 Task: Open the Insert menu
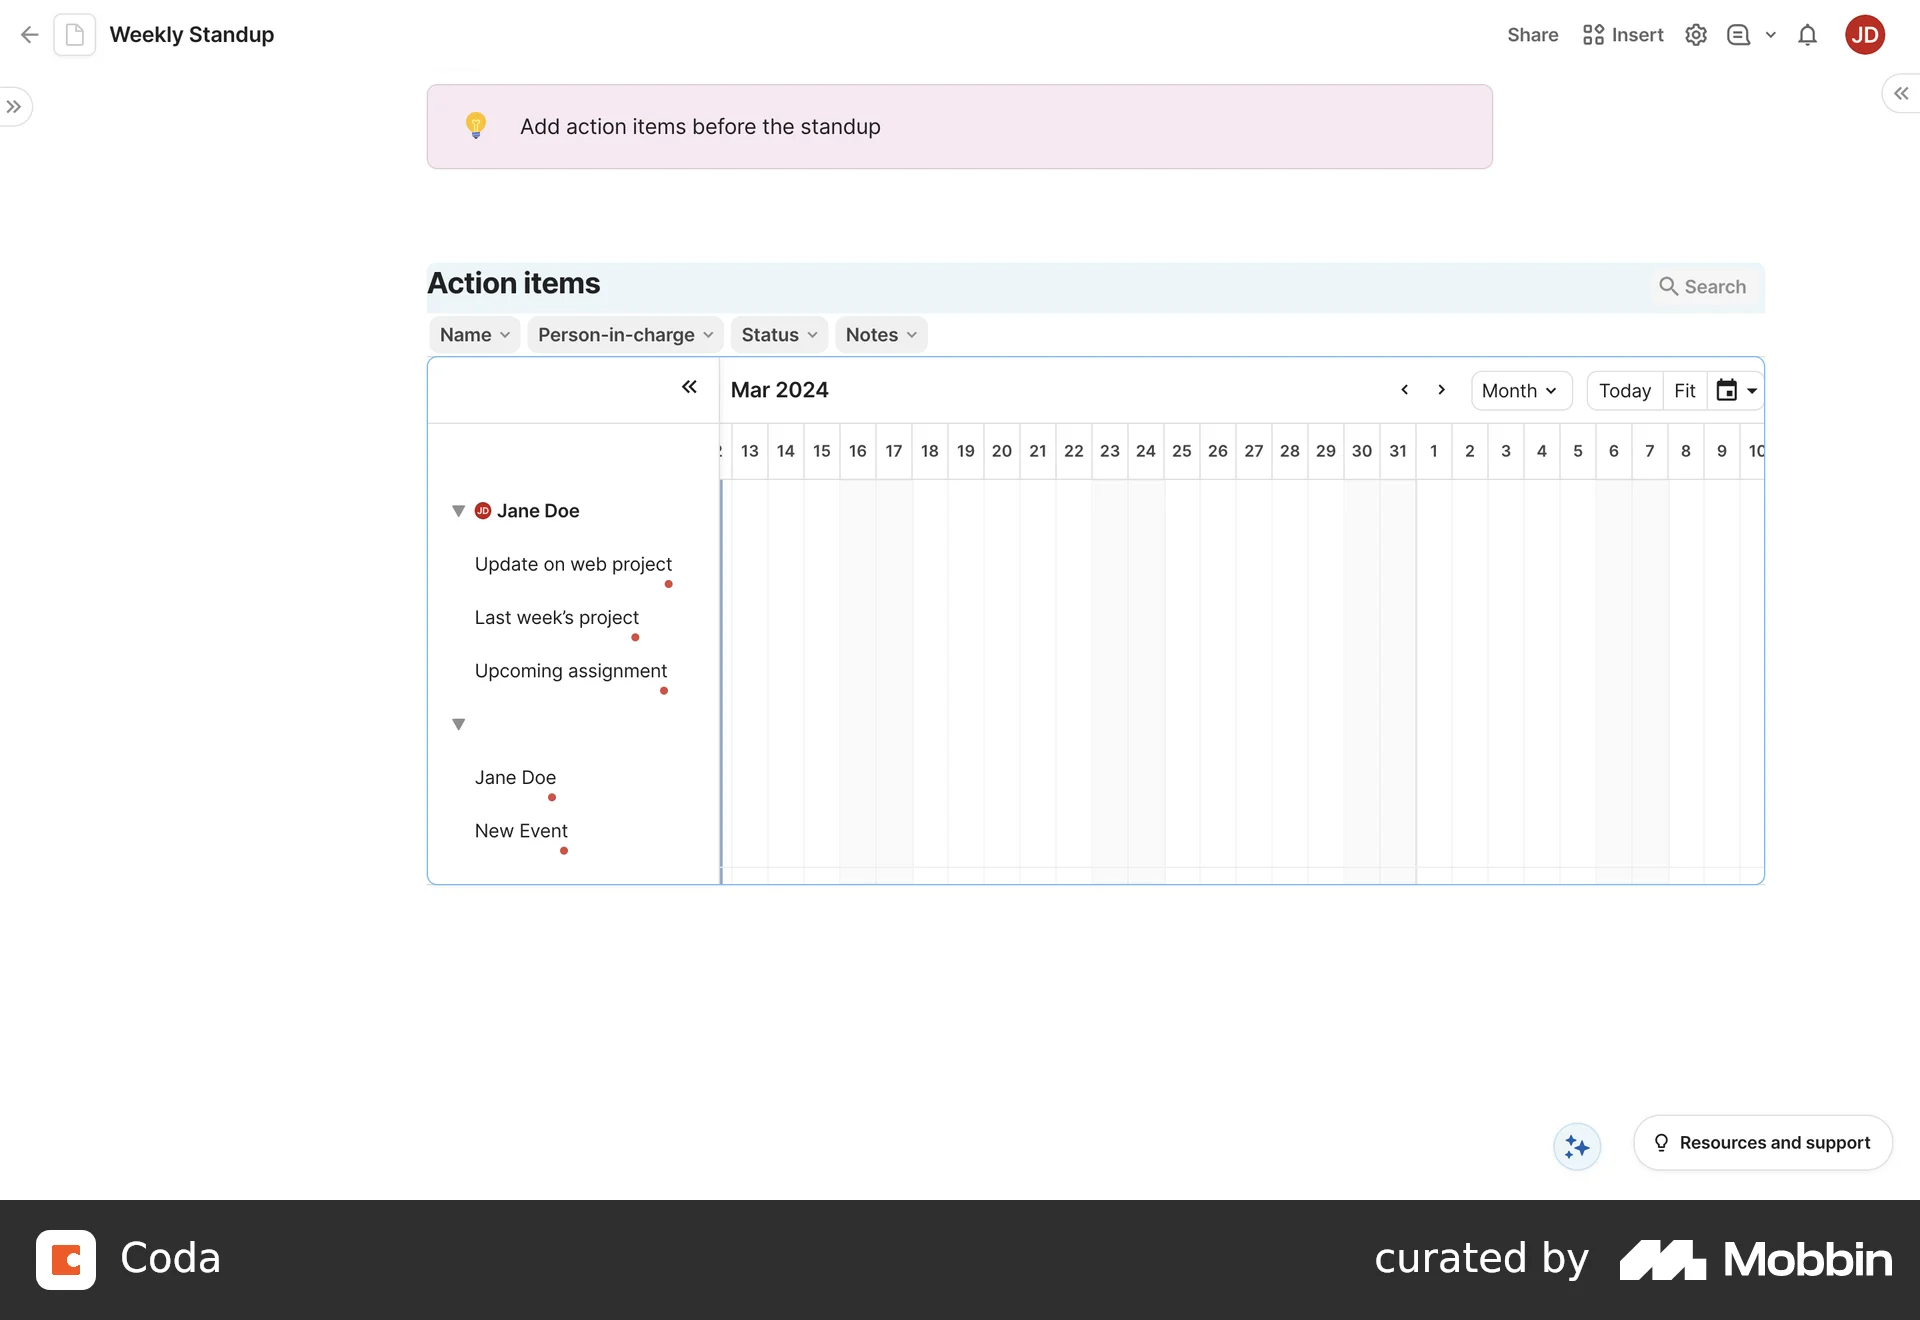pyautogui.click(x=1623, y=35)
